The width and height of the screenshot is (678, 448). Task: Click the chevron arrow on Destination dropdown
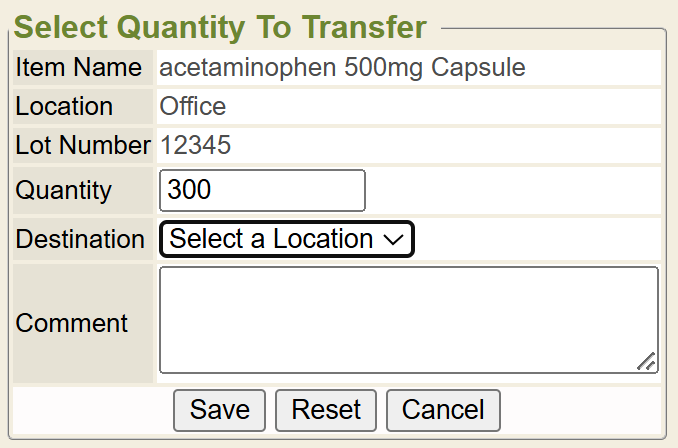393,240
